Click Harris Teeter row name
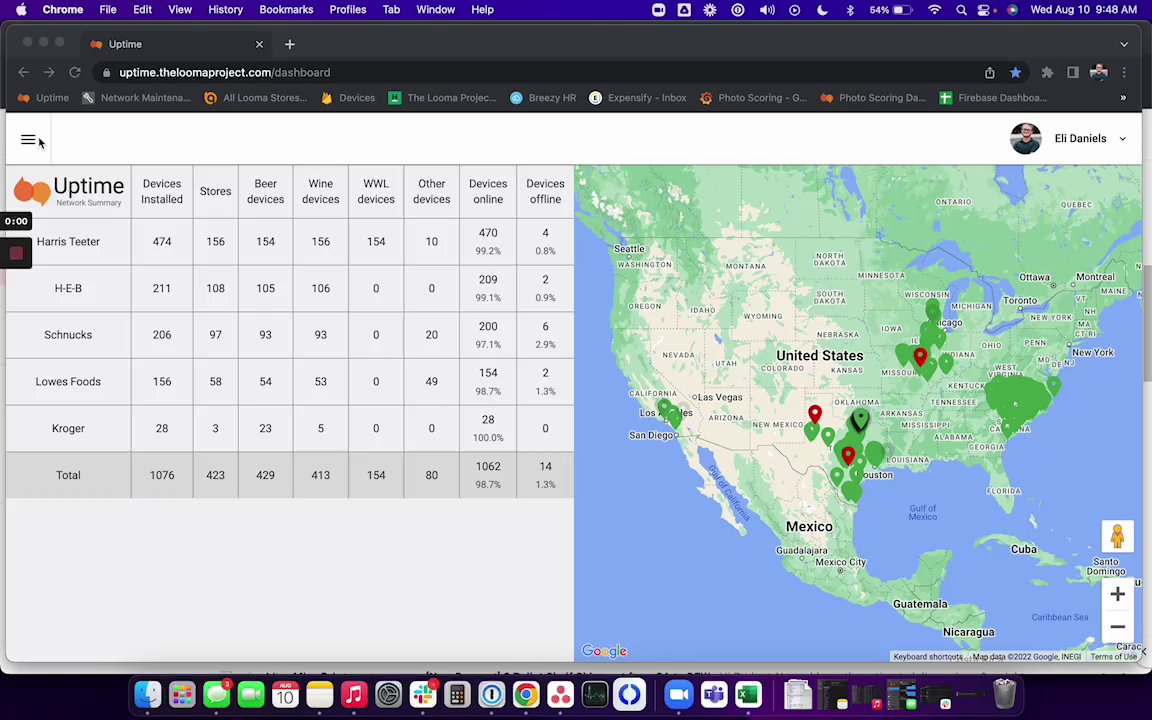 pos(68,242)
